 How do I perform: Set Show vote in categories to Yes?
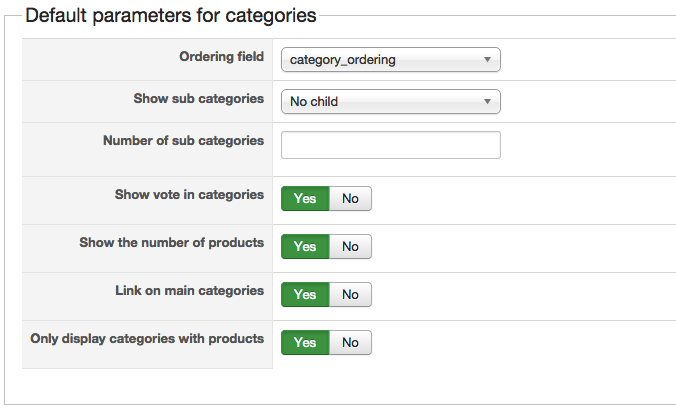click(x=305, y=198)
